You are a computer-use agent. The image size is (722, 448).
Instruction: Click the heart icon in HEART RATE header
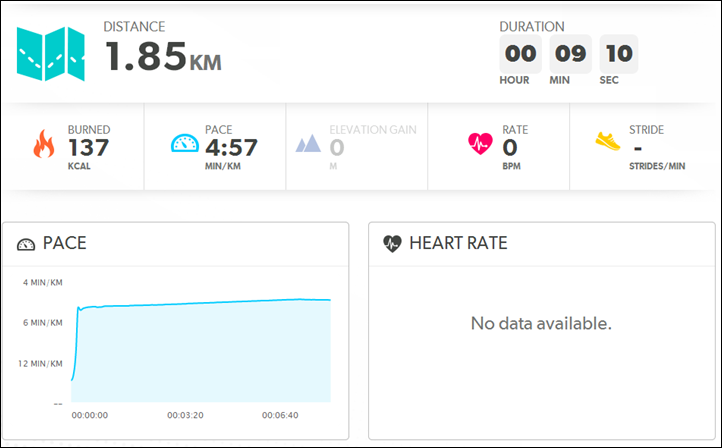click(x=392, y=244)
